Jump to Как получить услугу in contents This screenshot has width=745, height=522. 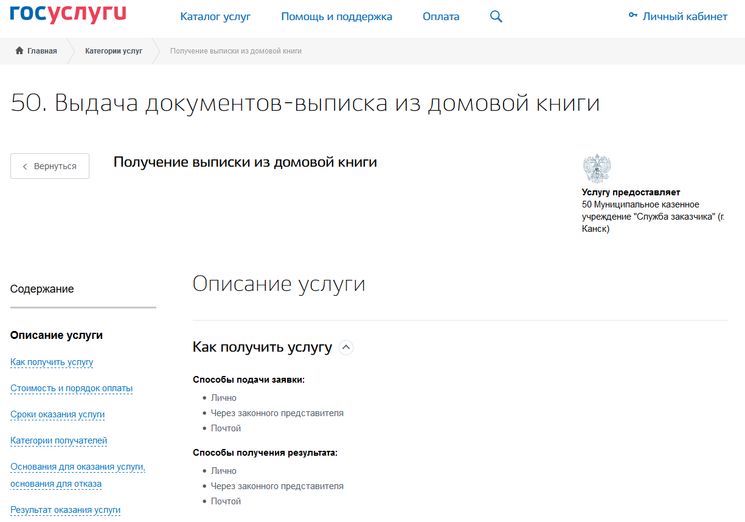click(x=52, y=362)
